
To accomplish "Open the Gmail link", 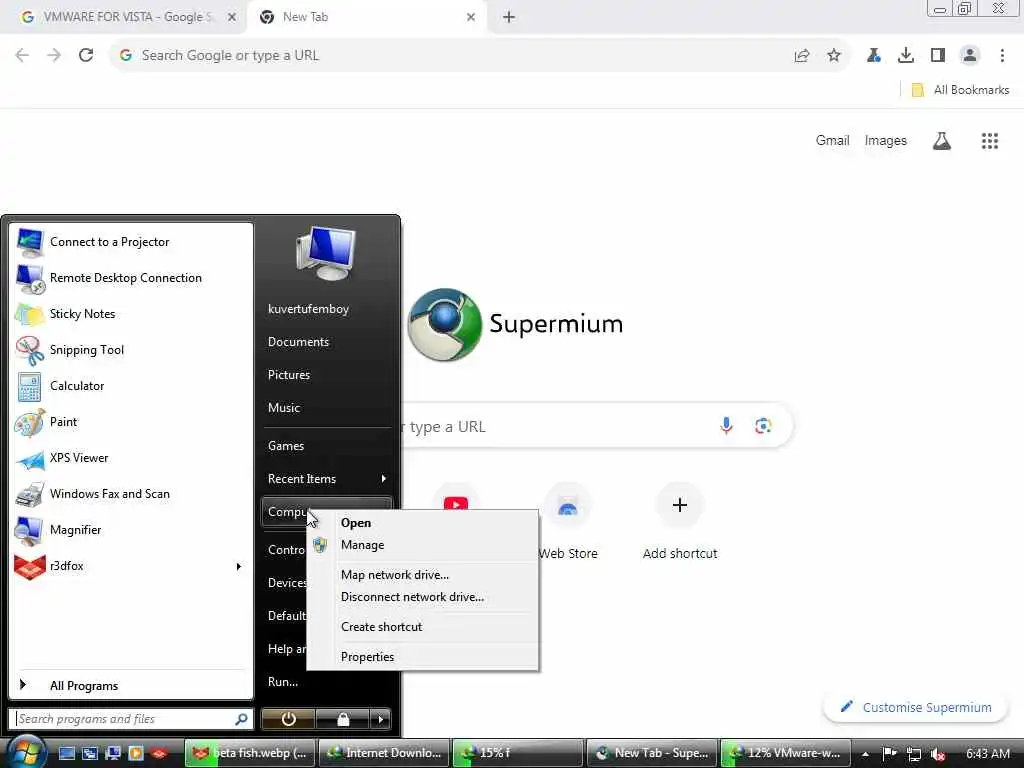I will 833,140.
